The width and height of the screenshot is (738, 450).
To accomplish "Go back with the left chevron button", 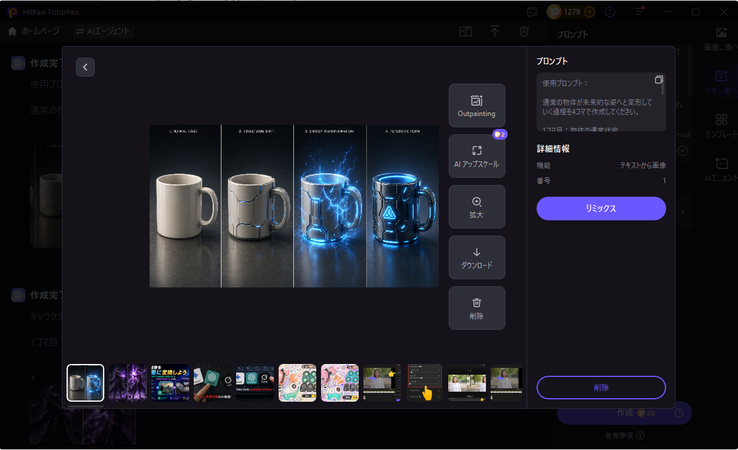I will point(85,67).
